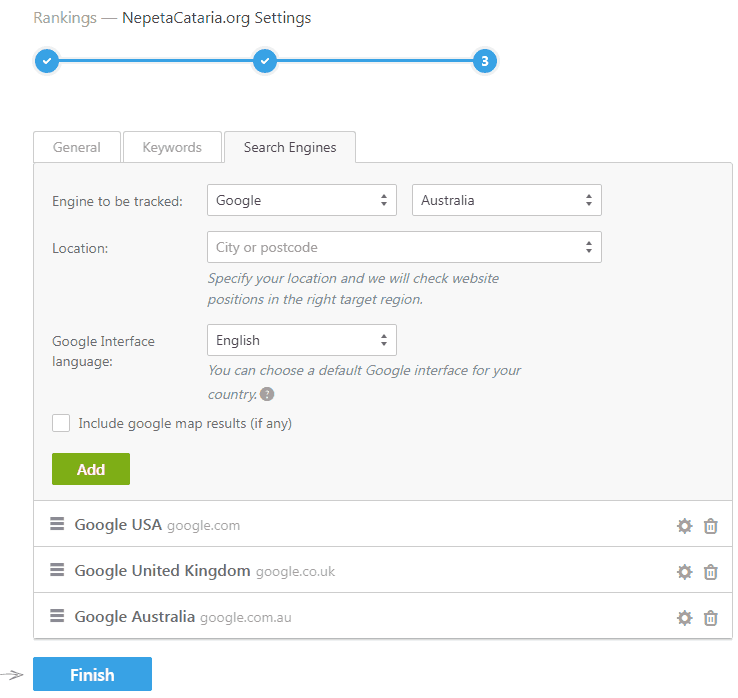
Task: Enable Include google map results checkbox
Action: click(x=61, y=423)
